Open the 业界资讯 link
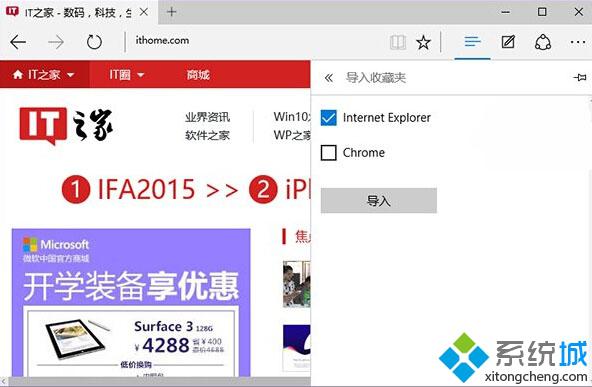592x387 pixels. [x=207, y=117]
